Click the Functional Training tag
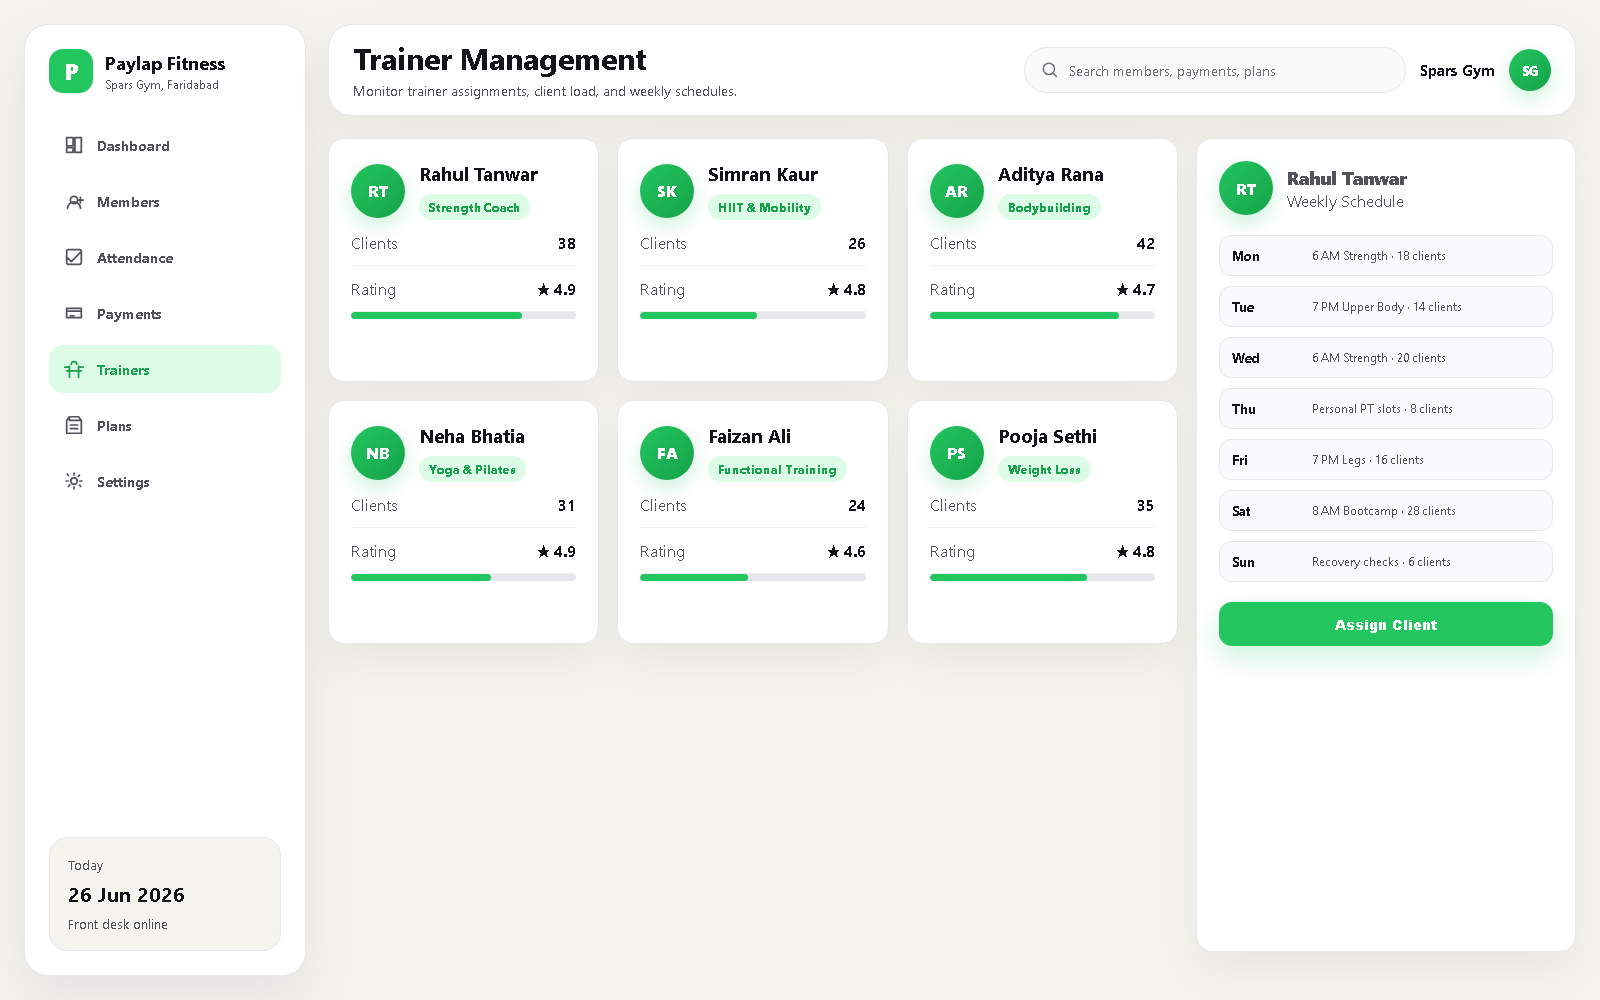 [777, 469]
